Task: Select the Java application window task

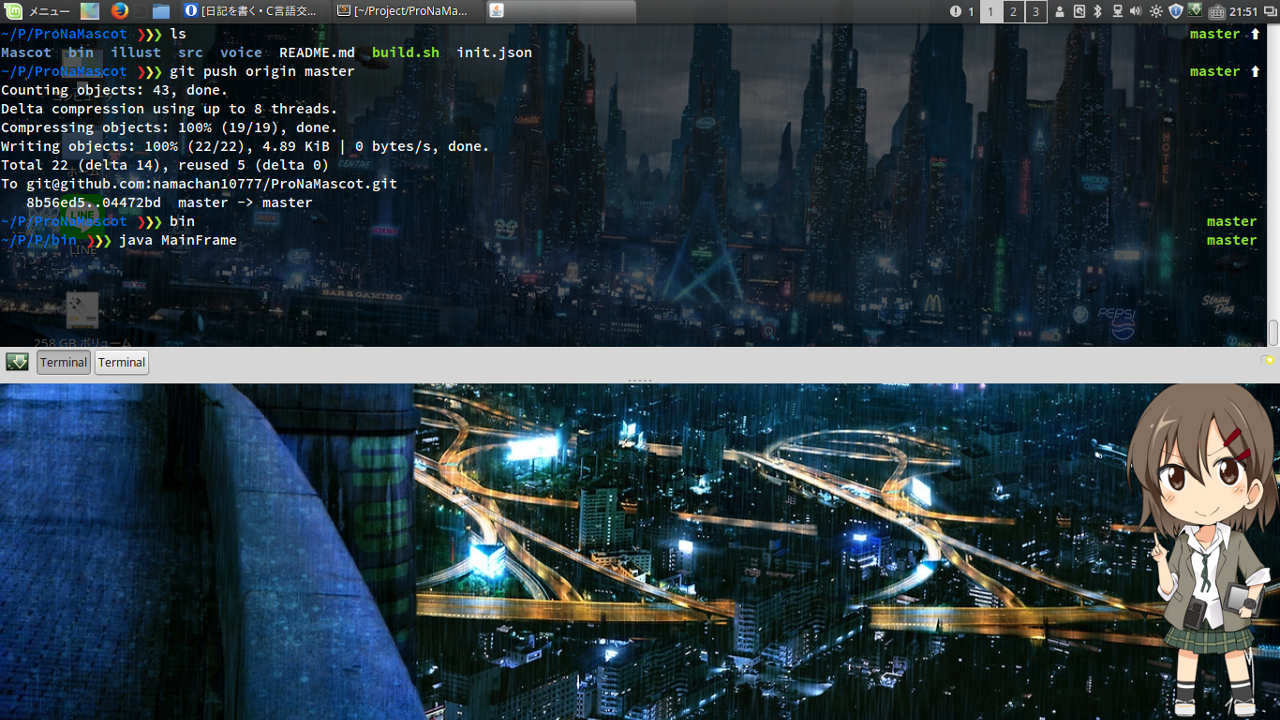Action: click(561, 11)
